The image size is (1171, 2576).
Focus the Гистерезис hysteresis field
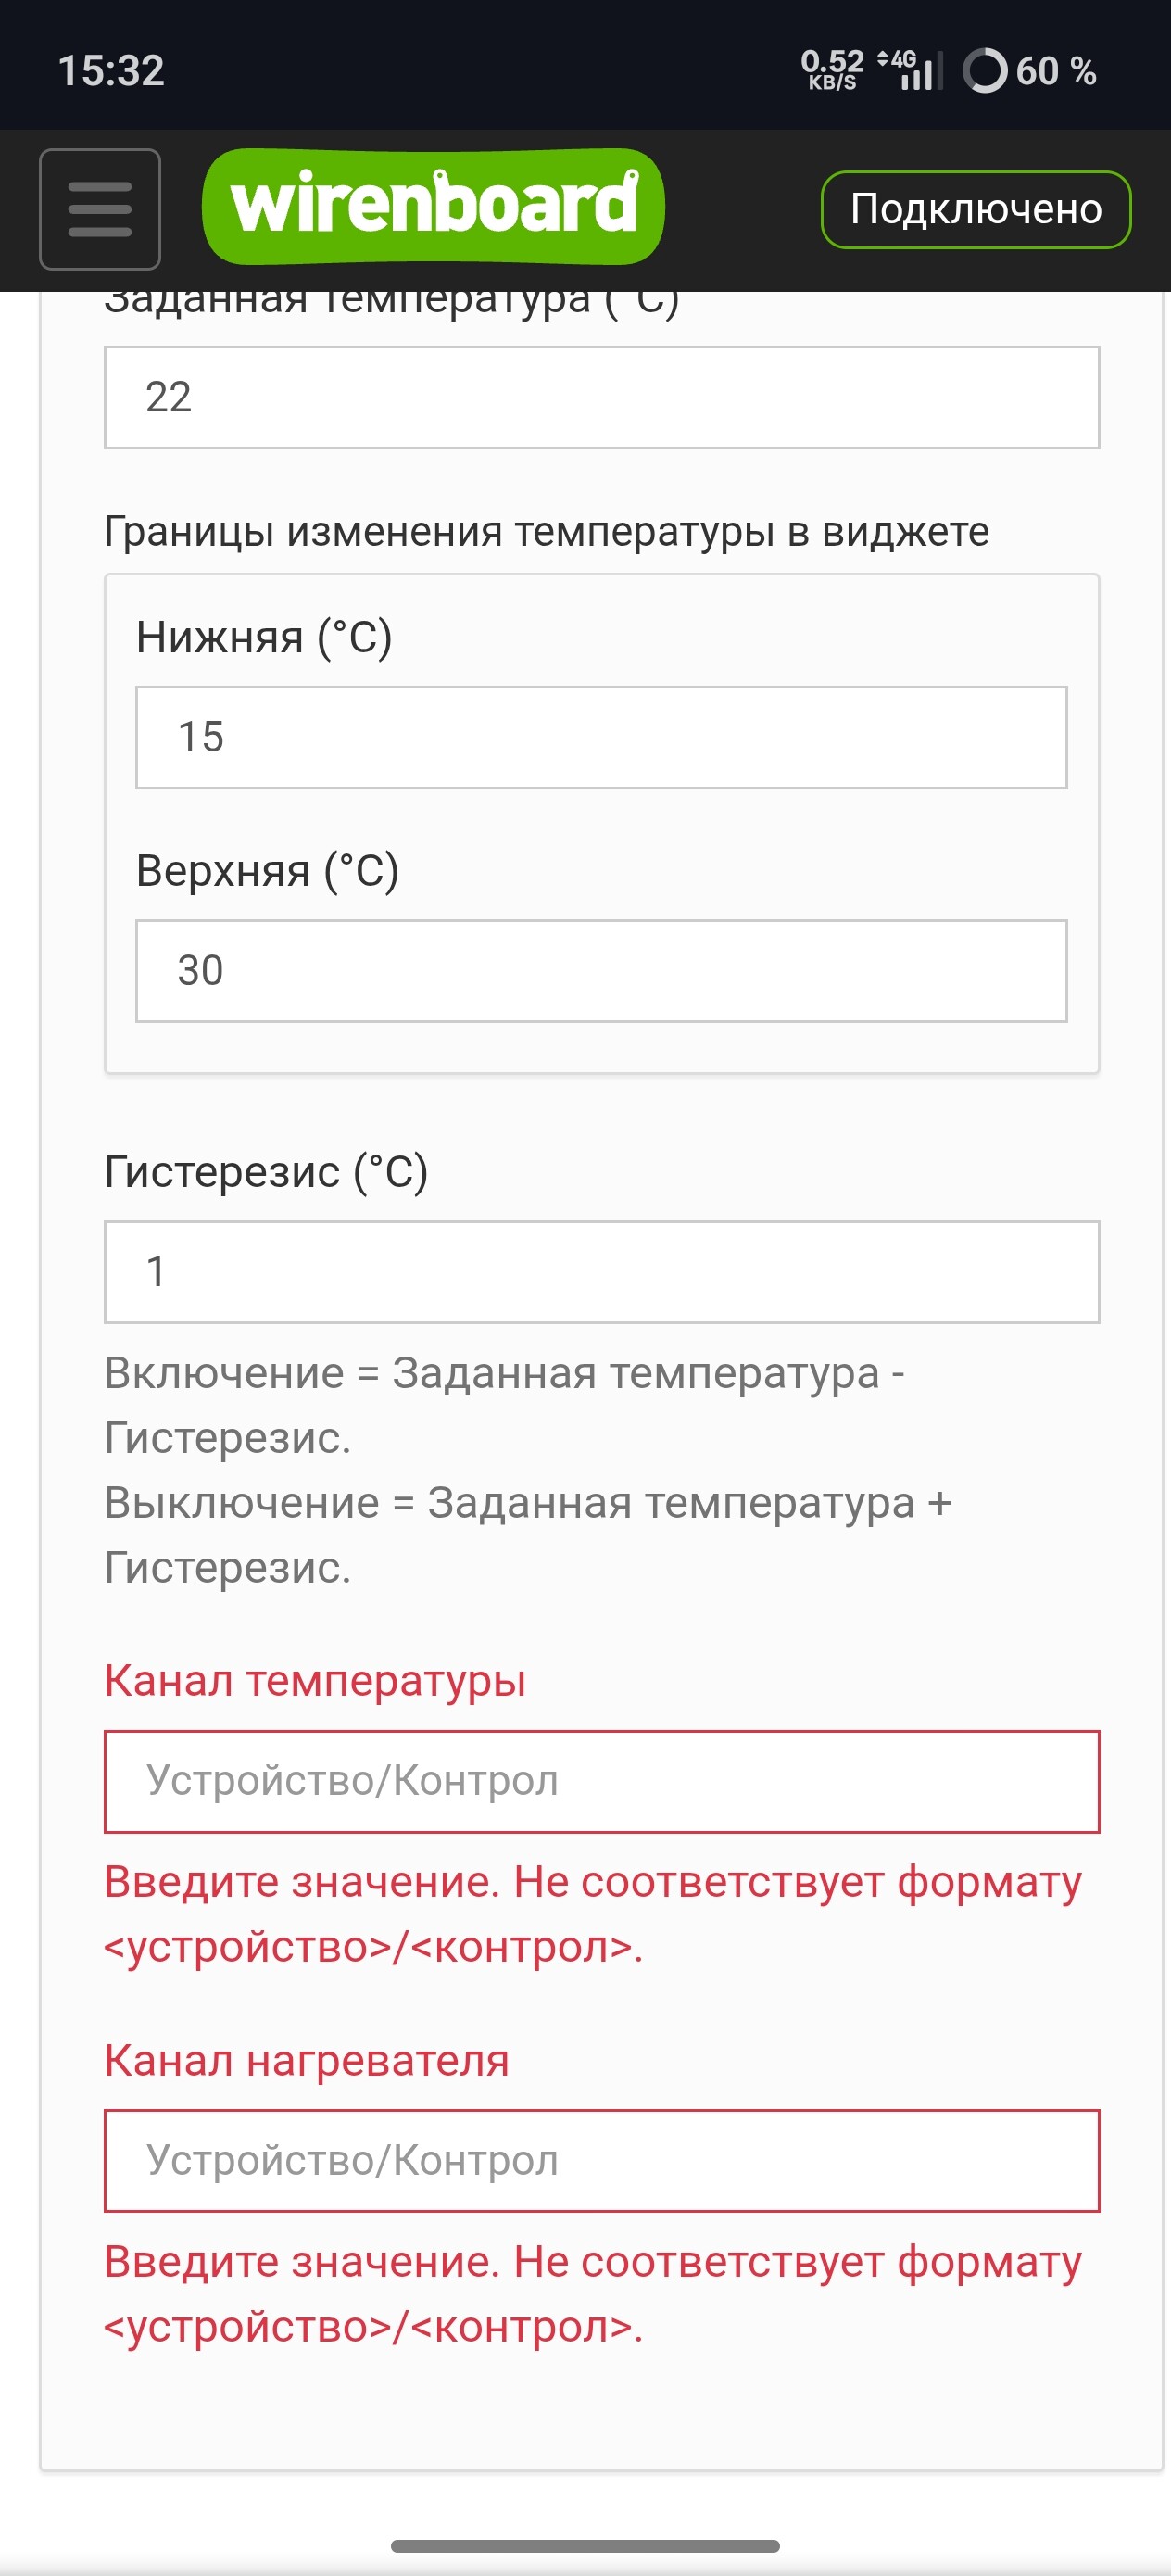point(602,1272)
